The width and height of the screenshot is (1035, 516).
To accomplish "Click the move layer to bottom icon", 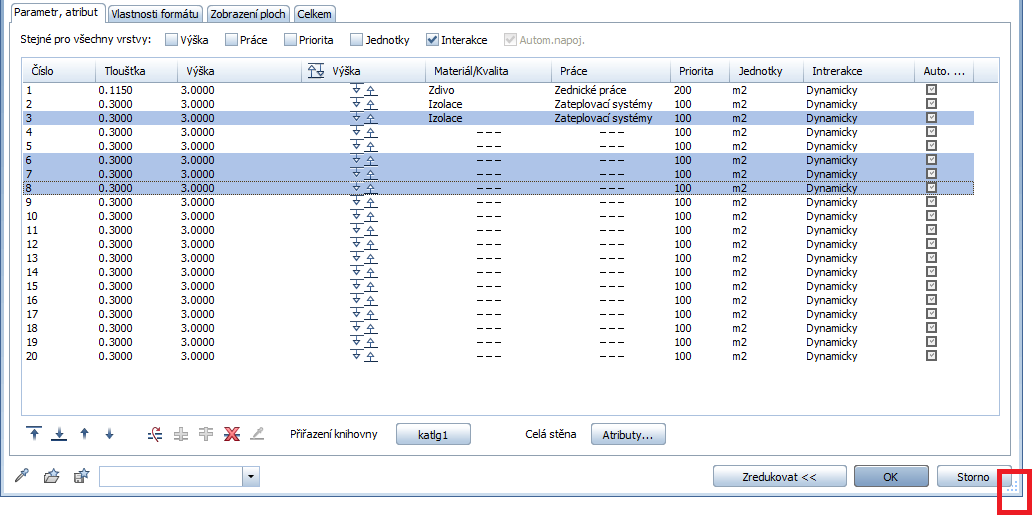I will click(59, 434).
